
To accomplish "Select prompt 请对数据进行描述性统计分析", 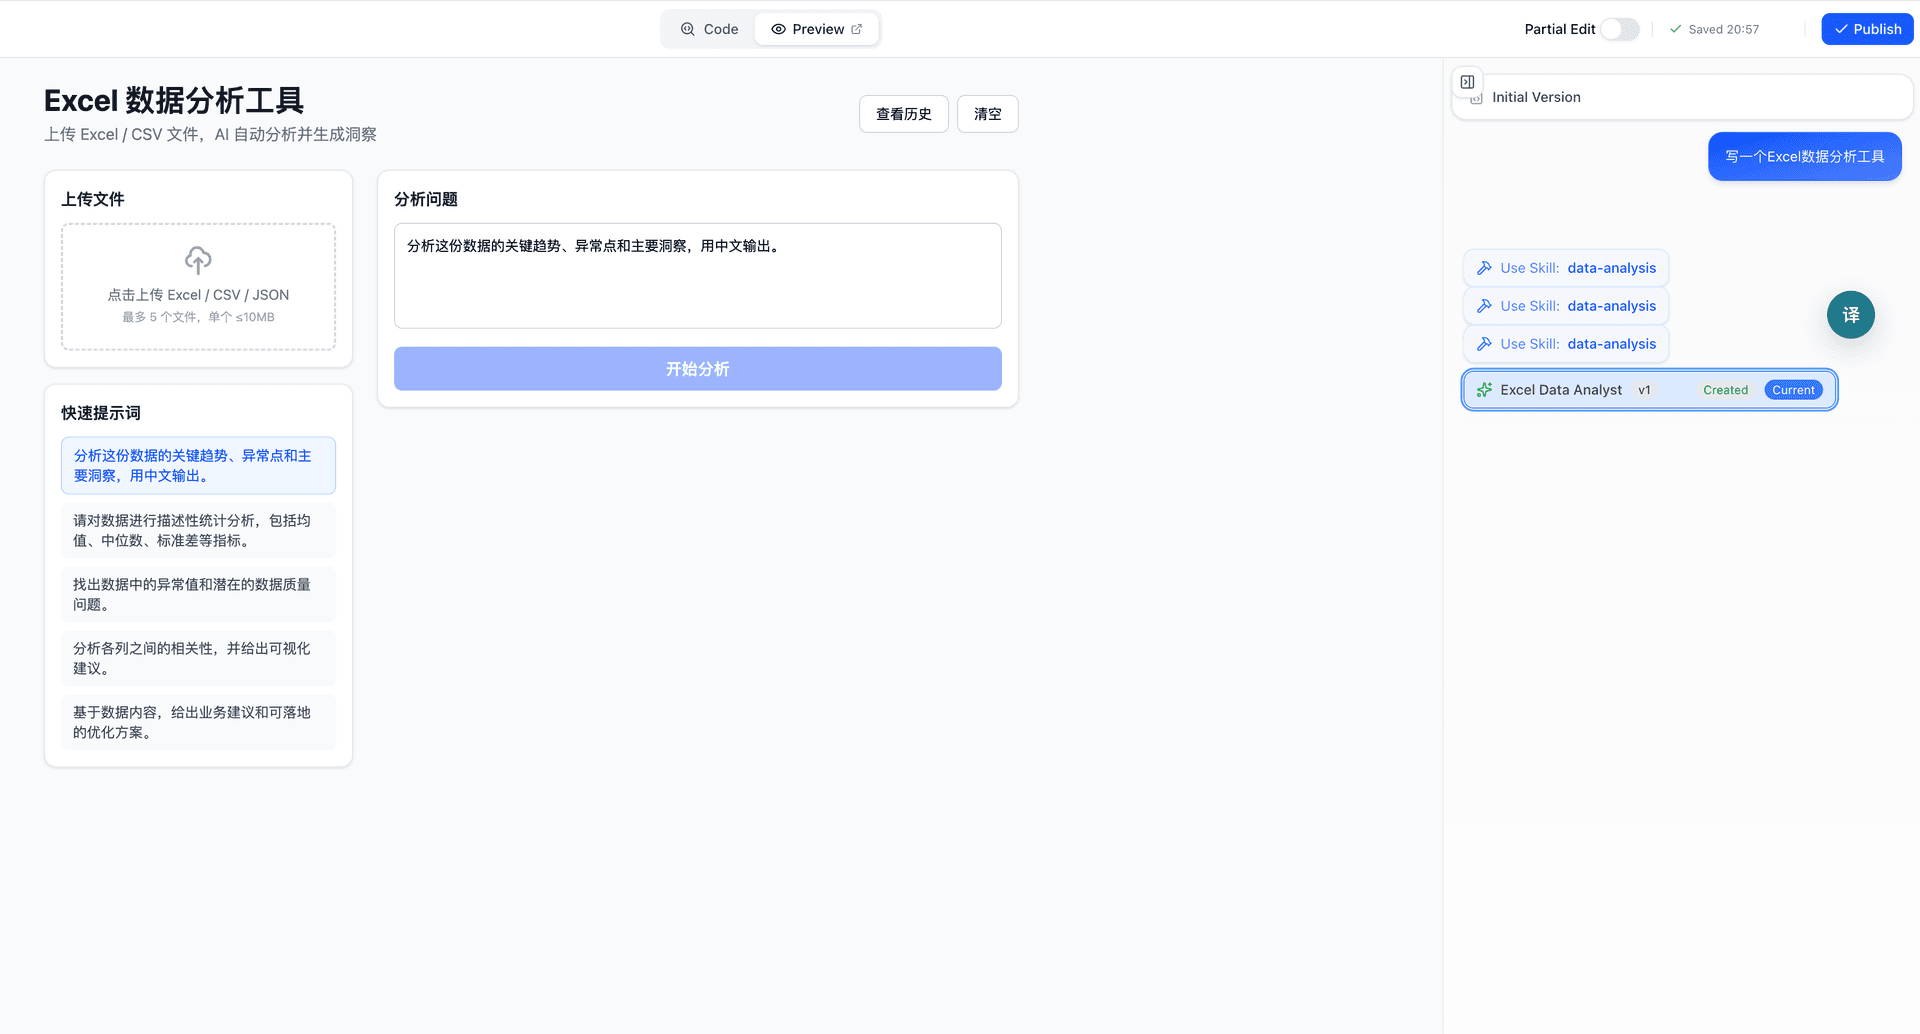I will pyautogui.click(x=198, y=530).
